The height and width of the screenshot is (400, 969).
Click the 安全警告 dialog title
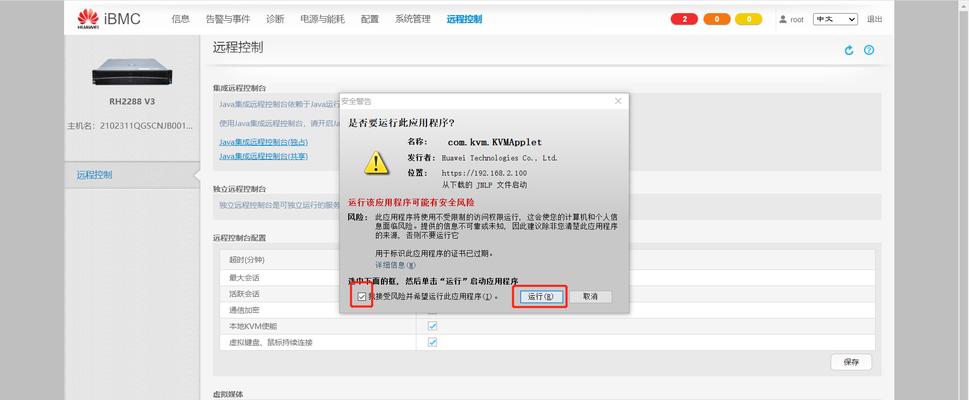[357, 101]
